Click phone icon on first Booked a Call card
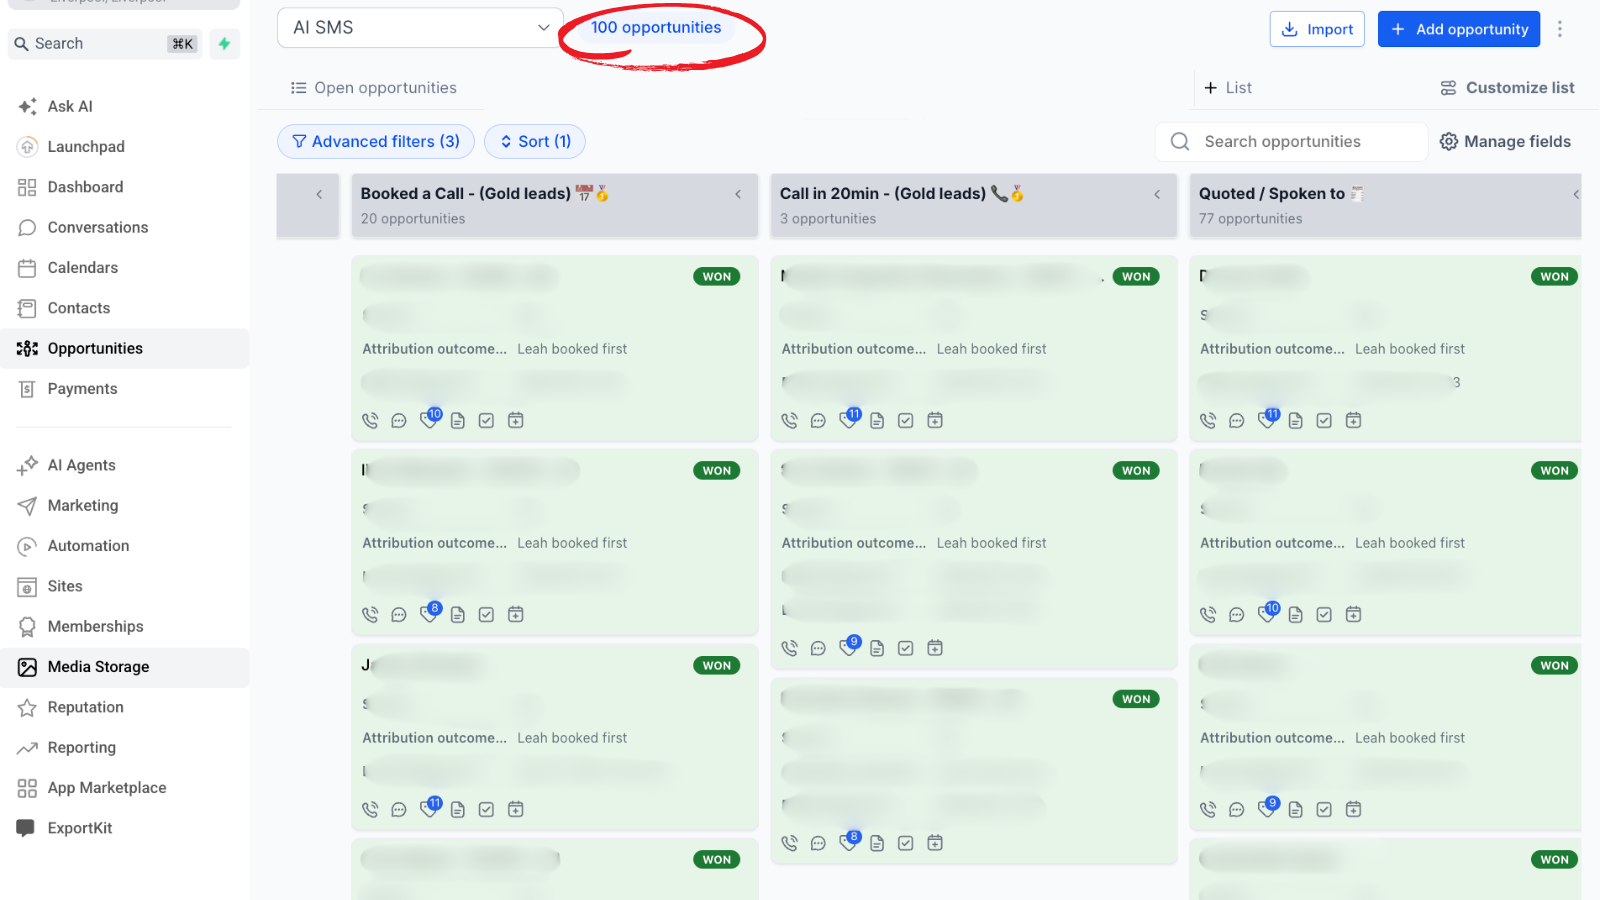This screenshot has width=1600, height=900. click(370, 421)
